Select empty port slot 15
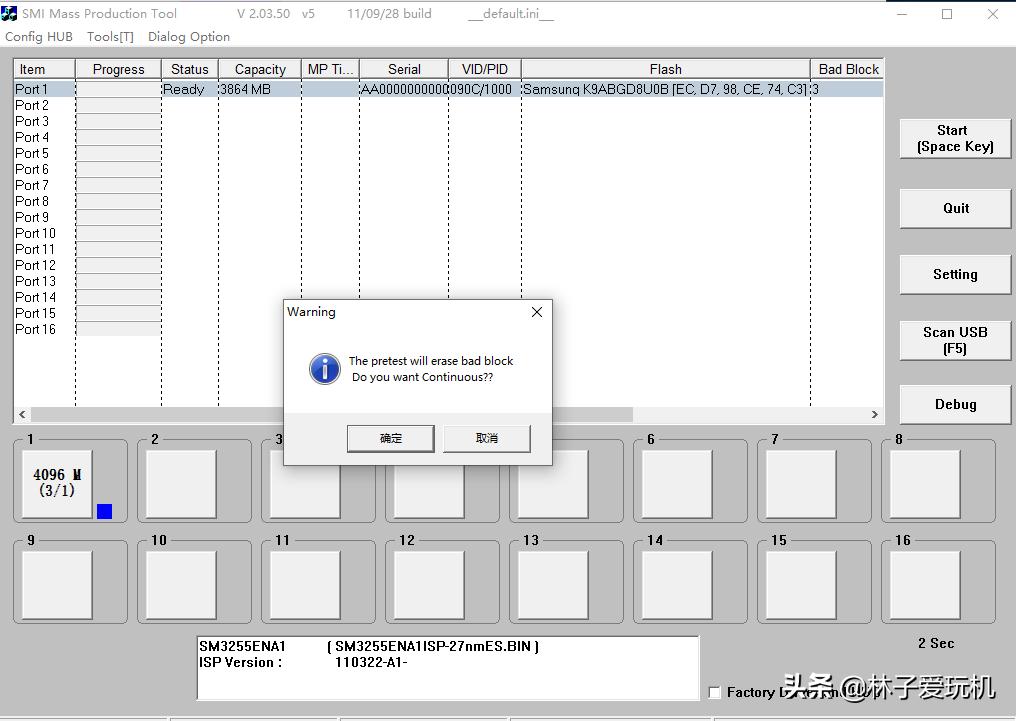1016x721 pixels. (801, 585)
